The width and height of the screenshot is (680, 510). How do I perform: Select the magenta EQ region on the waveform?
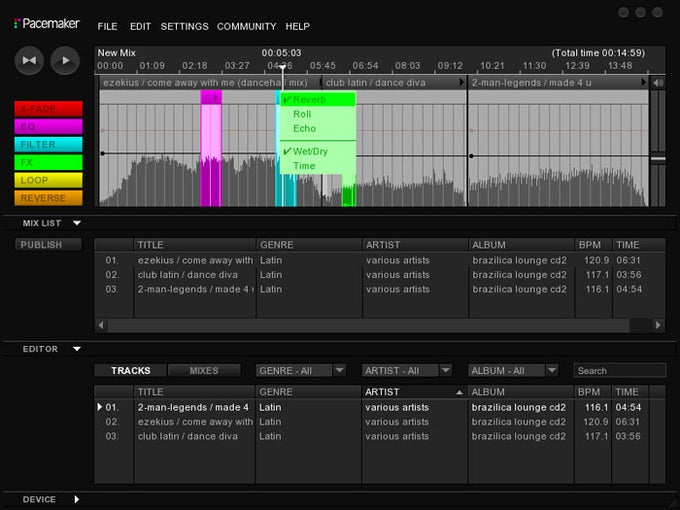[211, 148]
